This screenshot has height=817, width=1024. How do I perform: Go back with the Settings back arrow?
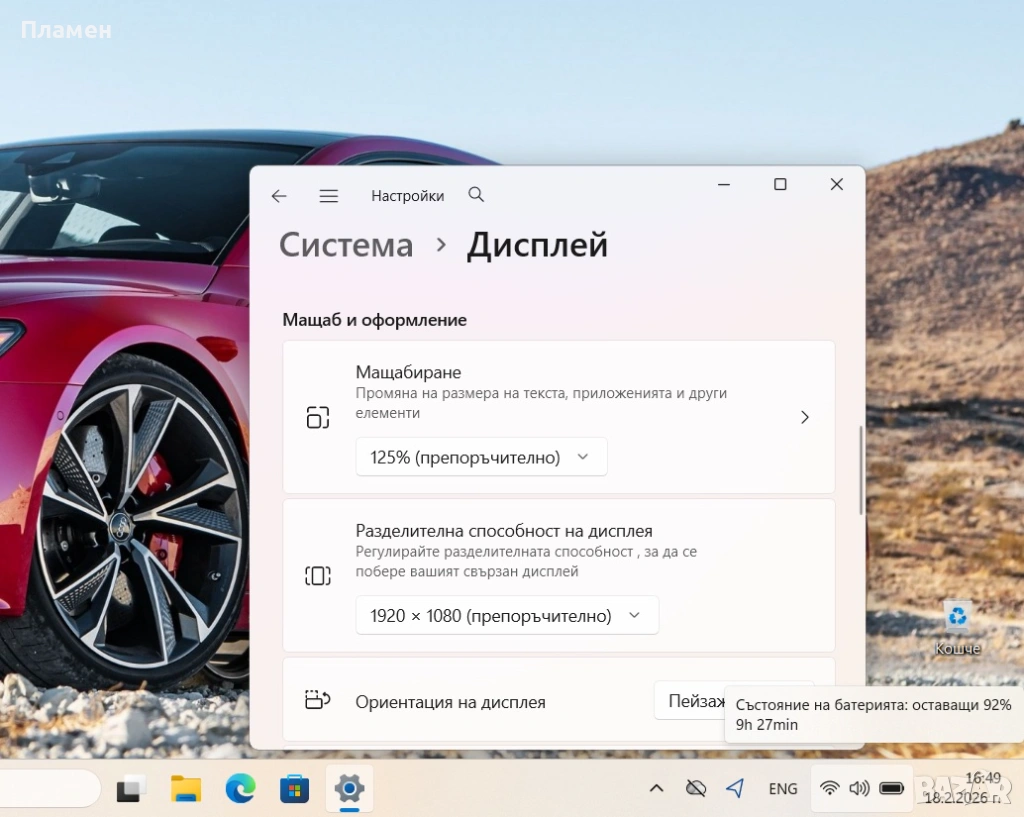tap(279, 196)
